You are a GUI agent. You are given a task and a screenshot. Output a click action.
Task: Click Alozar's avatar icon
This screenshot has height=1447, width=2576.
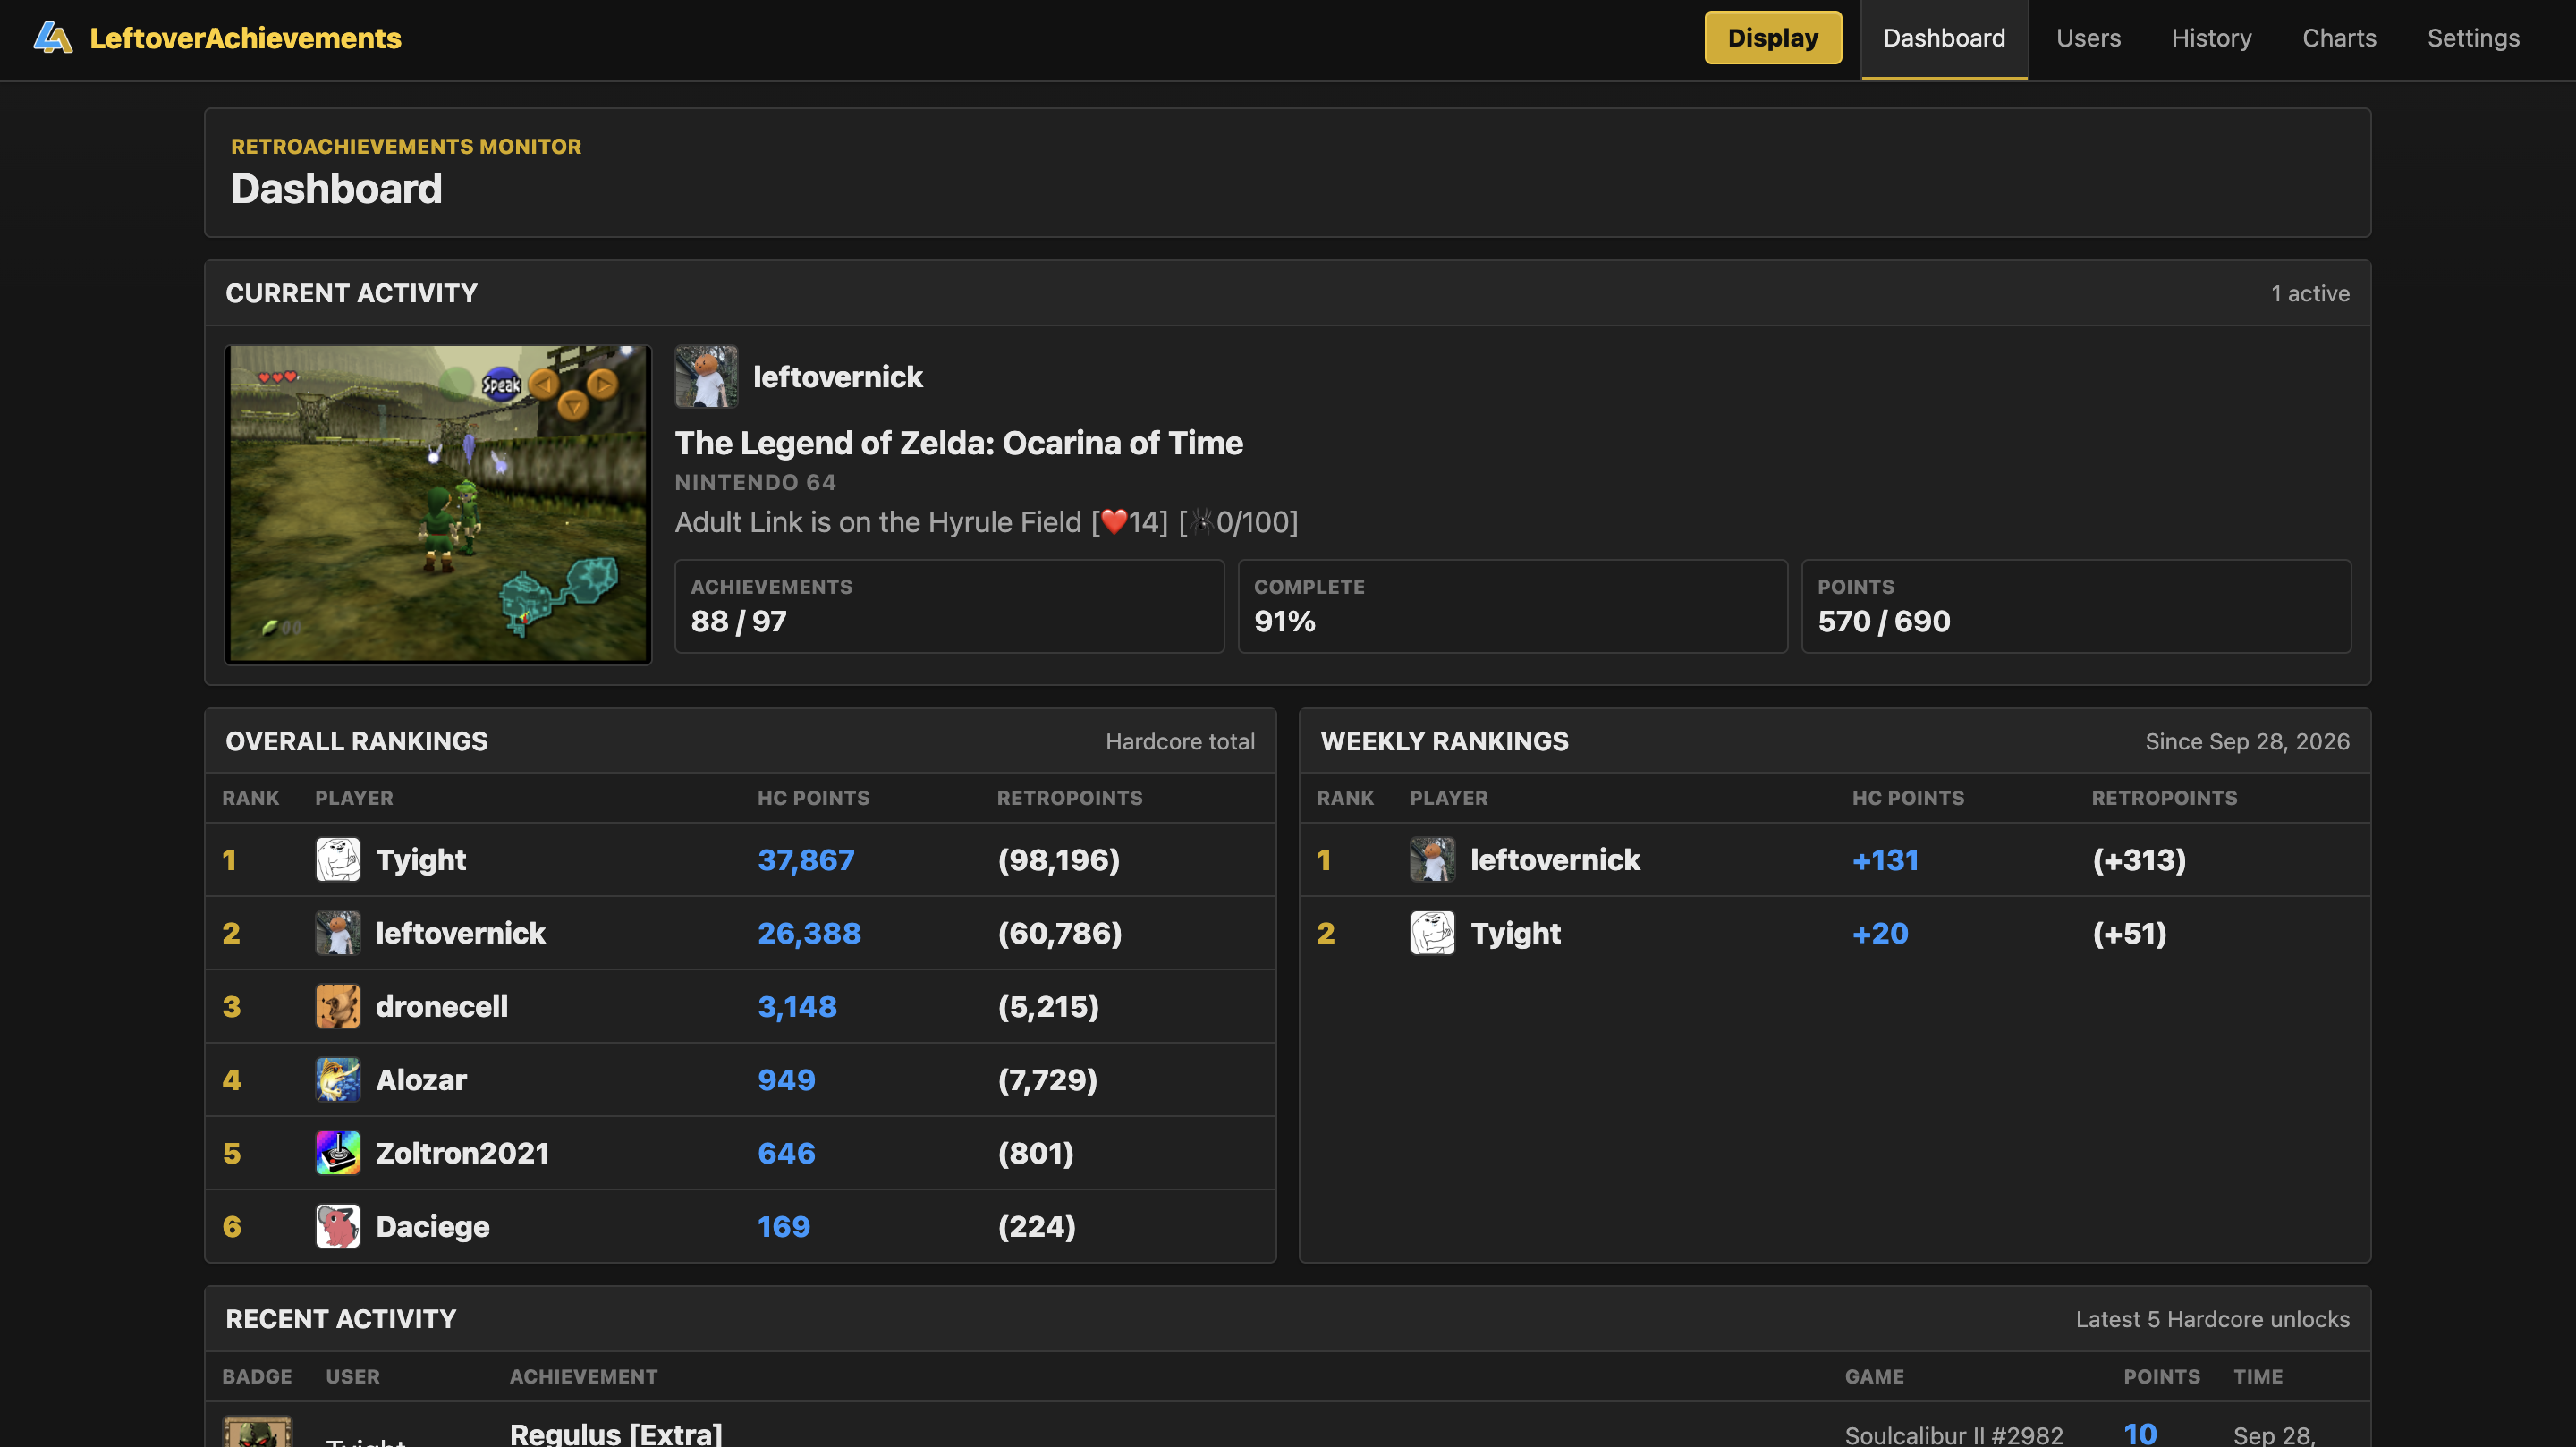coord(338,1079)
